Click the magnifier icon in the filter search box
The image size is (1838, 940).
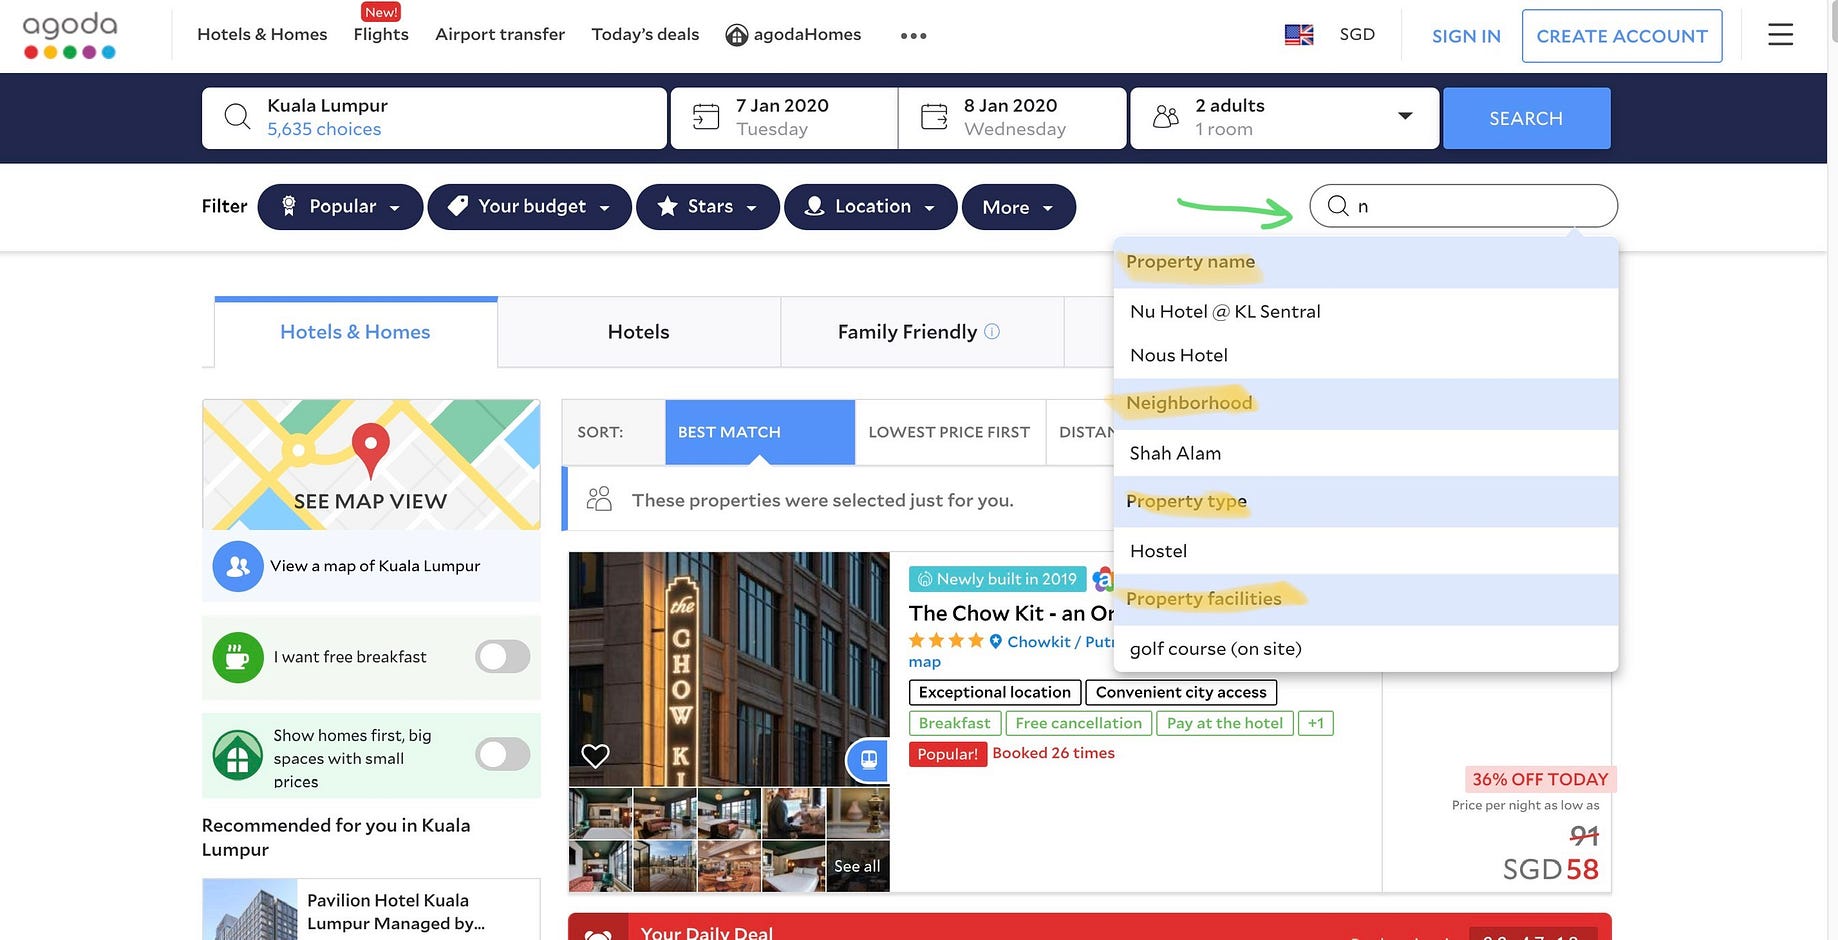pos(1337,206)
